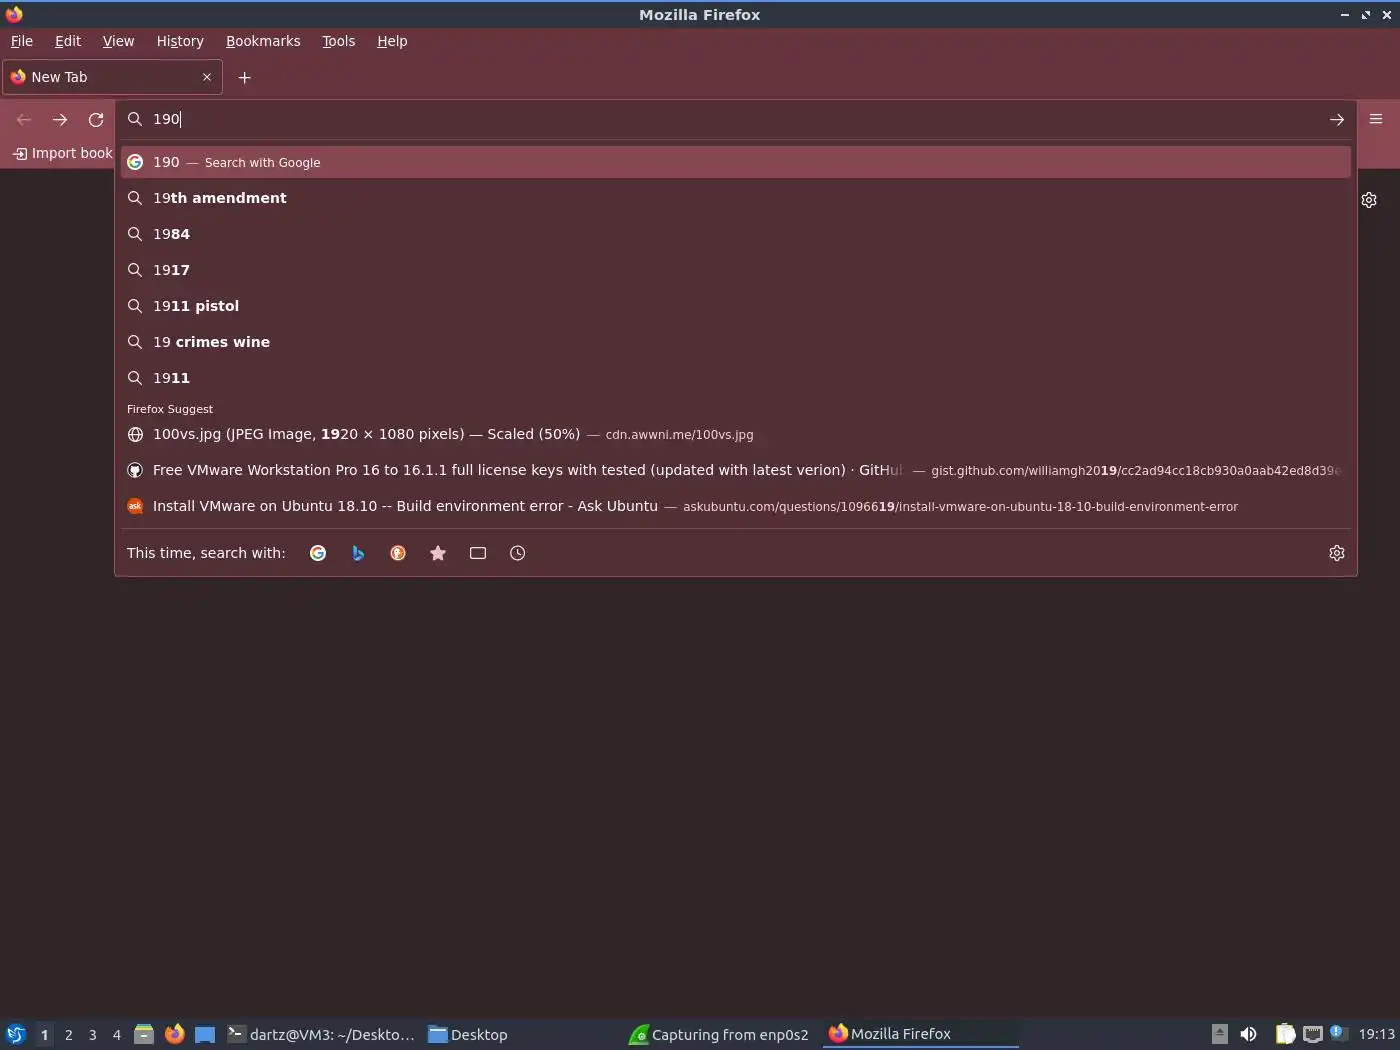Select Mozilla Firefox taskbar entry
The height and width of the screenshot is (1050, 1400).
[920, 1034]
